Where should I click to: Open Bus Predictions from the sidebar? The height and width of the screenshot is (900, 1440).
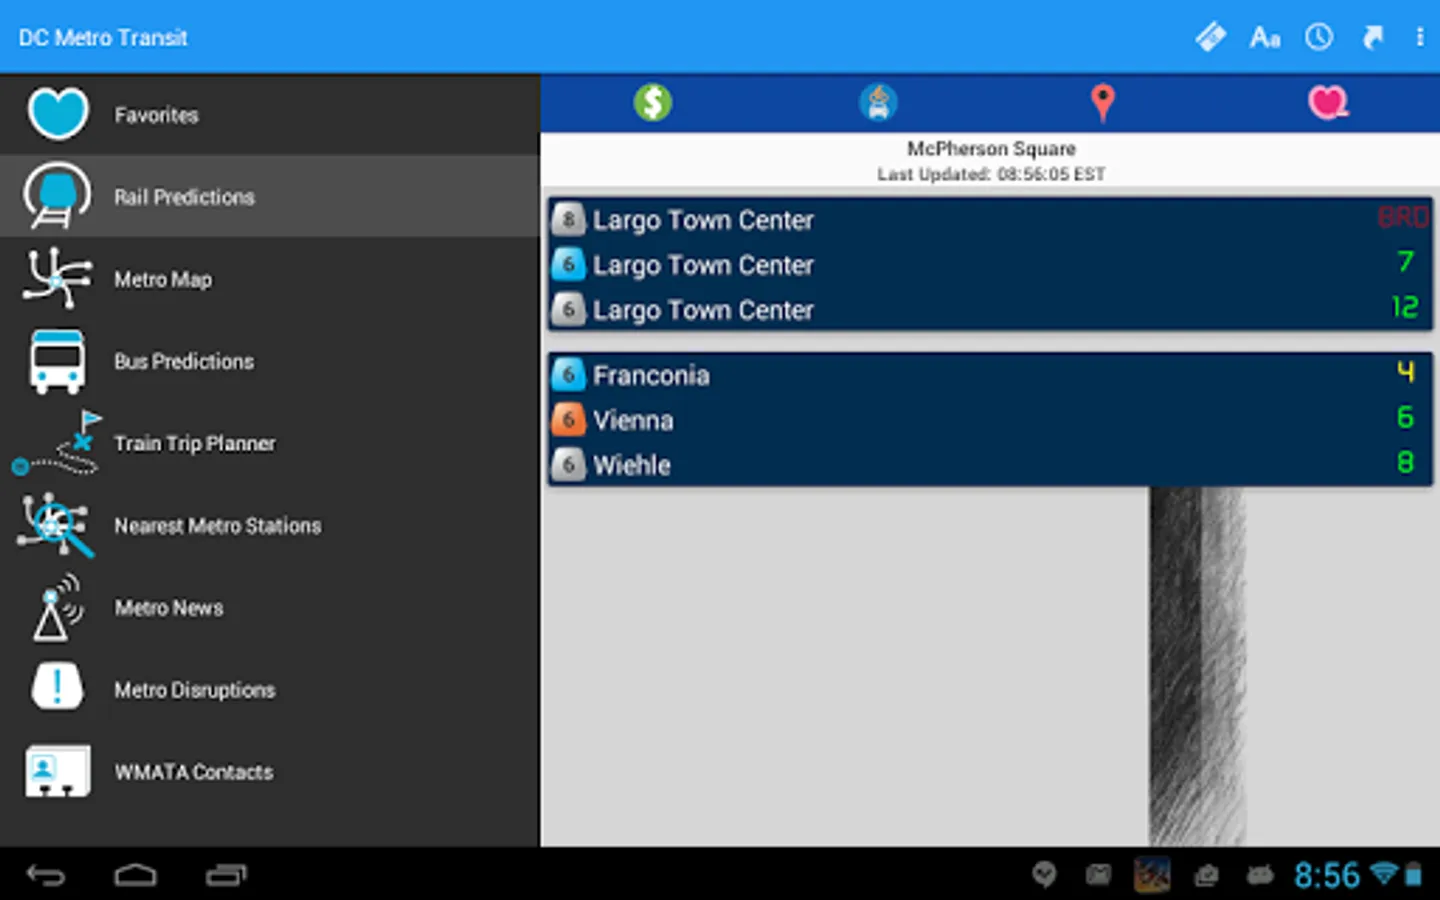click(x=270, y=361)
